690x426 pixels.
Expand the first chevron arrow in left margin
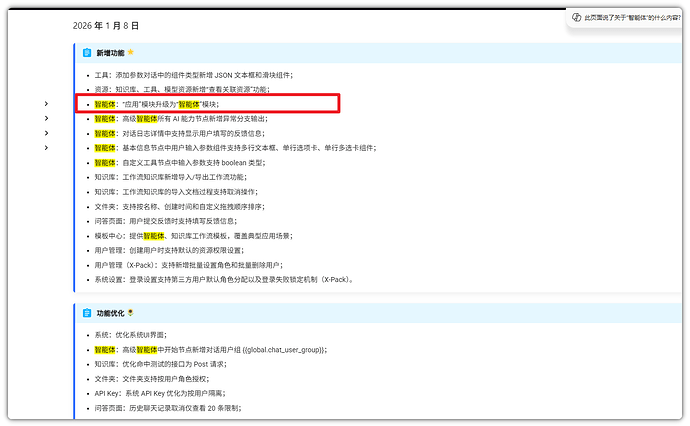point(46,104)
